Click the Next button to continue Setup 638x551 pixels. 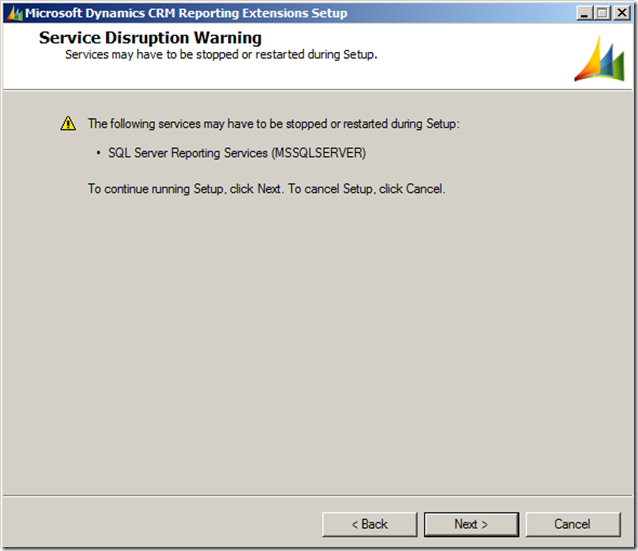(x=471, y=524)
